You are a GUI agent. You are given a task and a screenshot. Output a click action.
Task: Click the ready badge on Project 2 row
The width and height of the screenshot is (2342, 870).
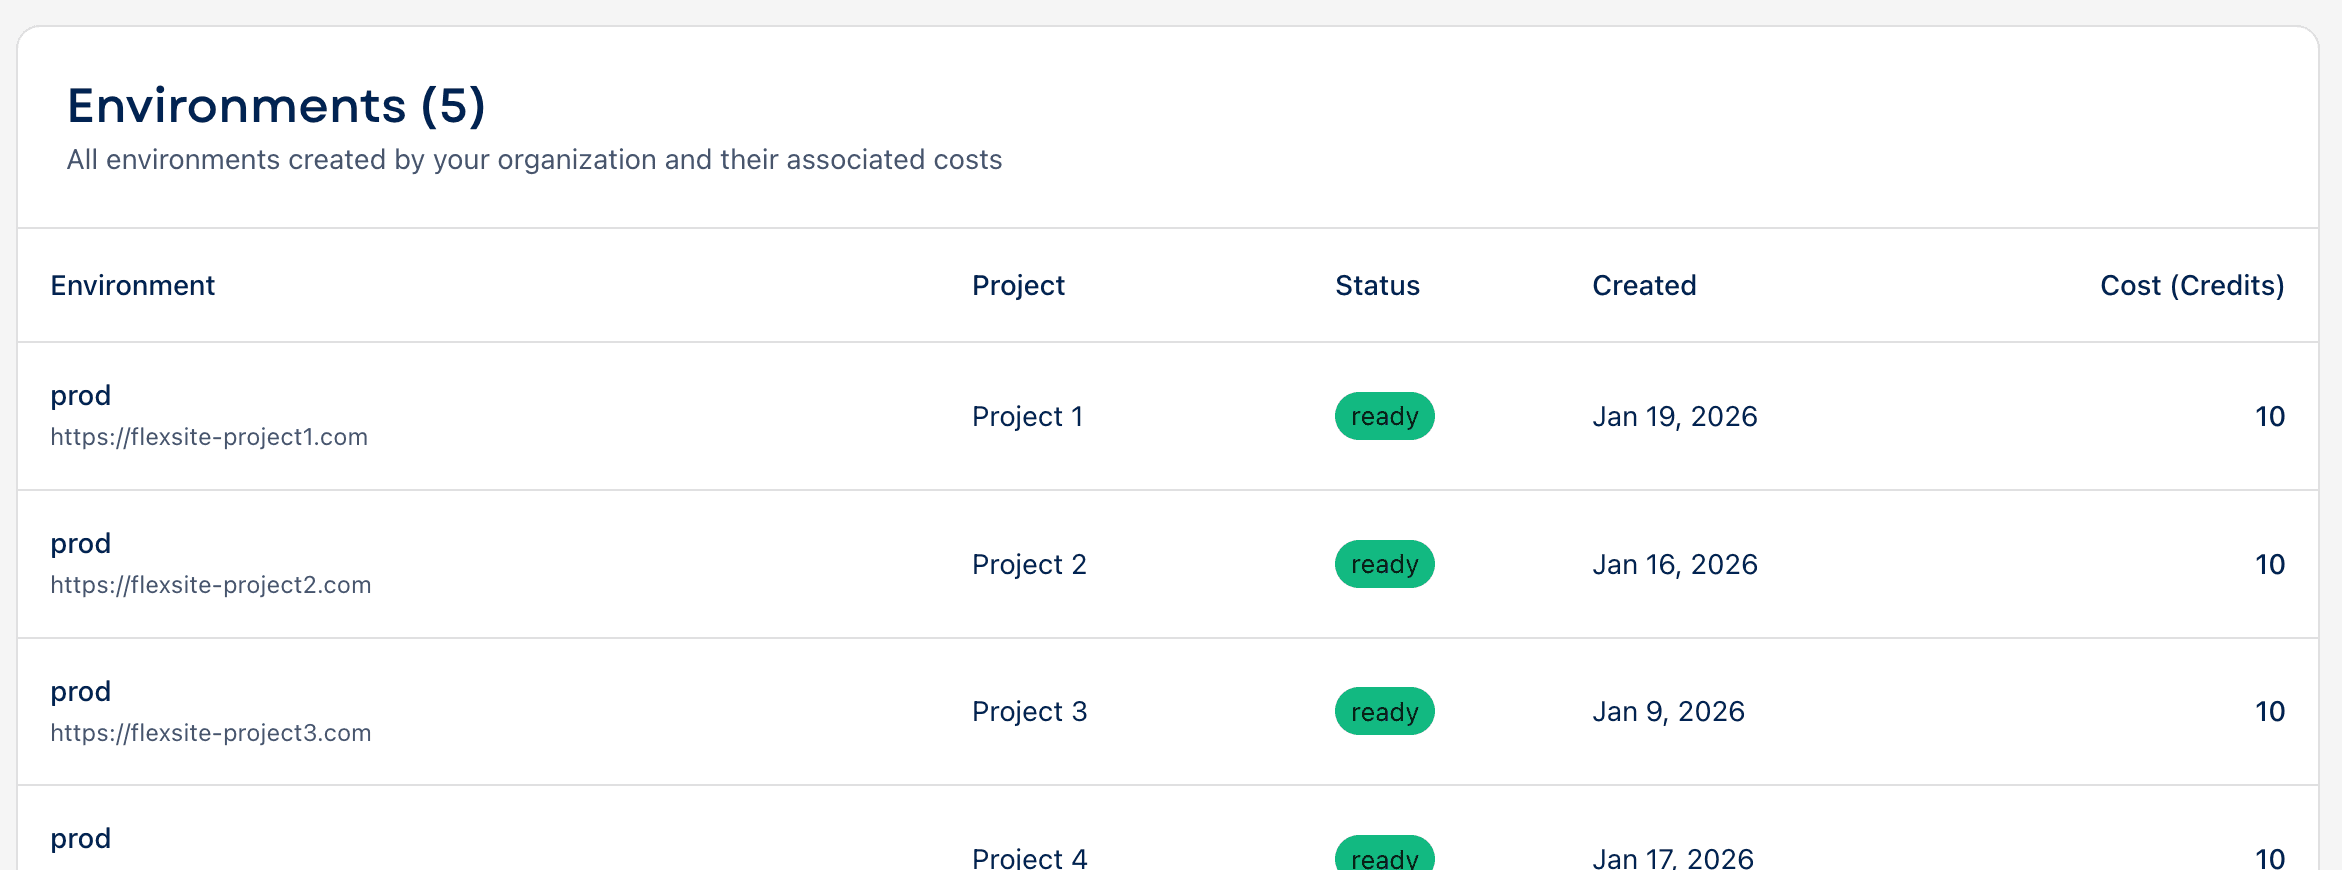point(1384,564)
